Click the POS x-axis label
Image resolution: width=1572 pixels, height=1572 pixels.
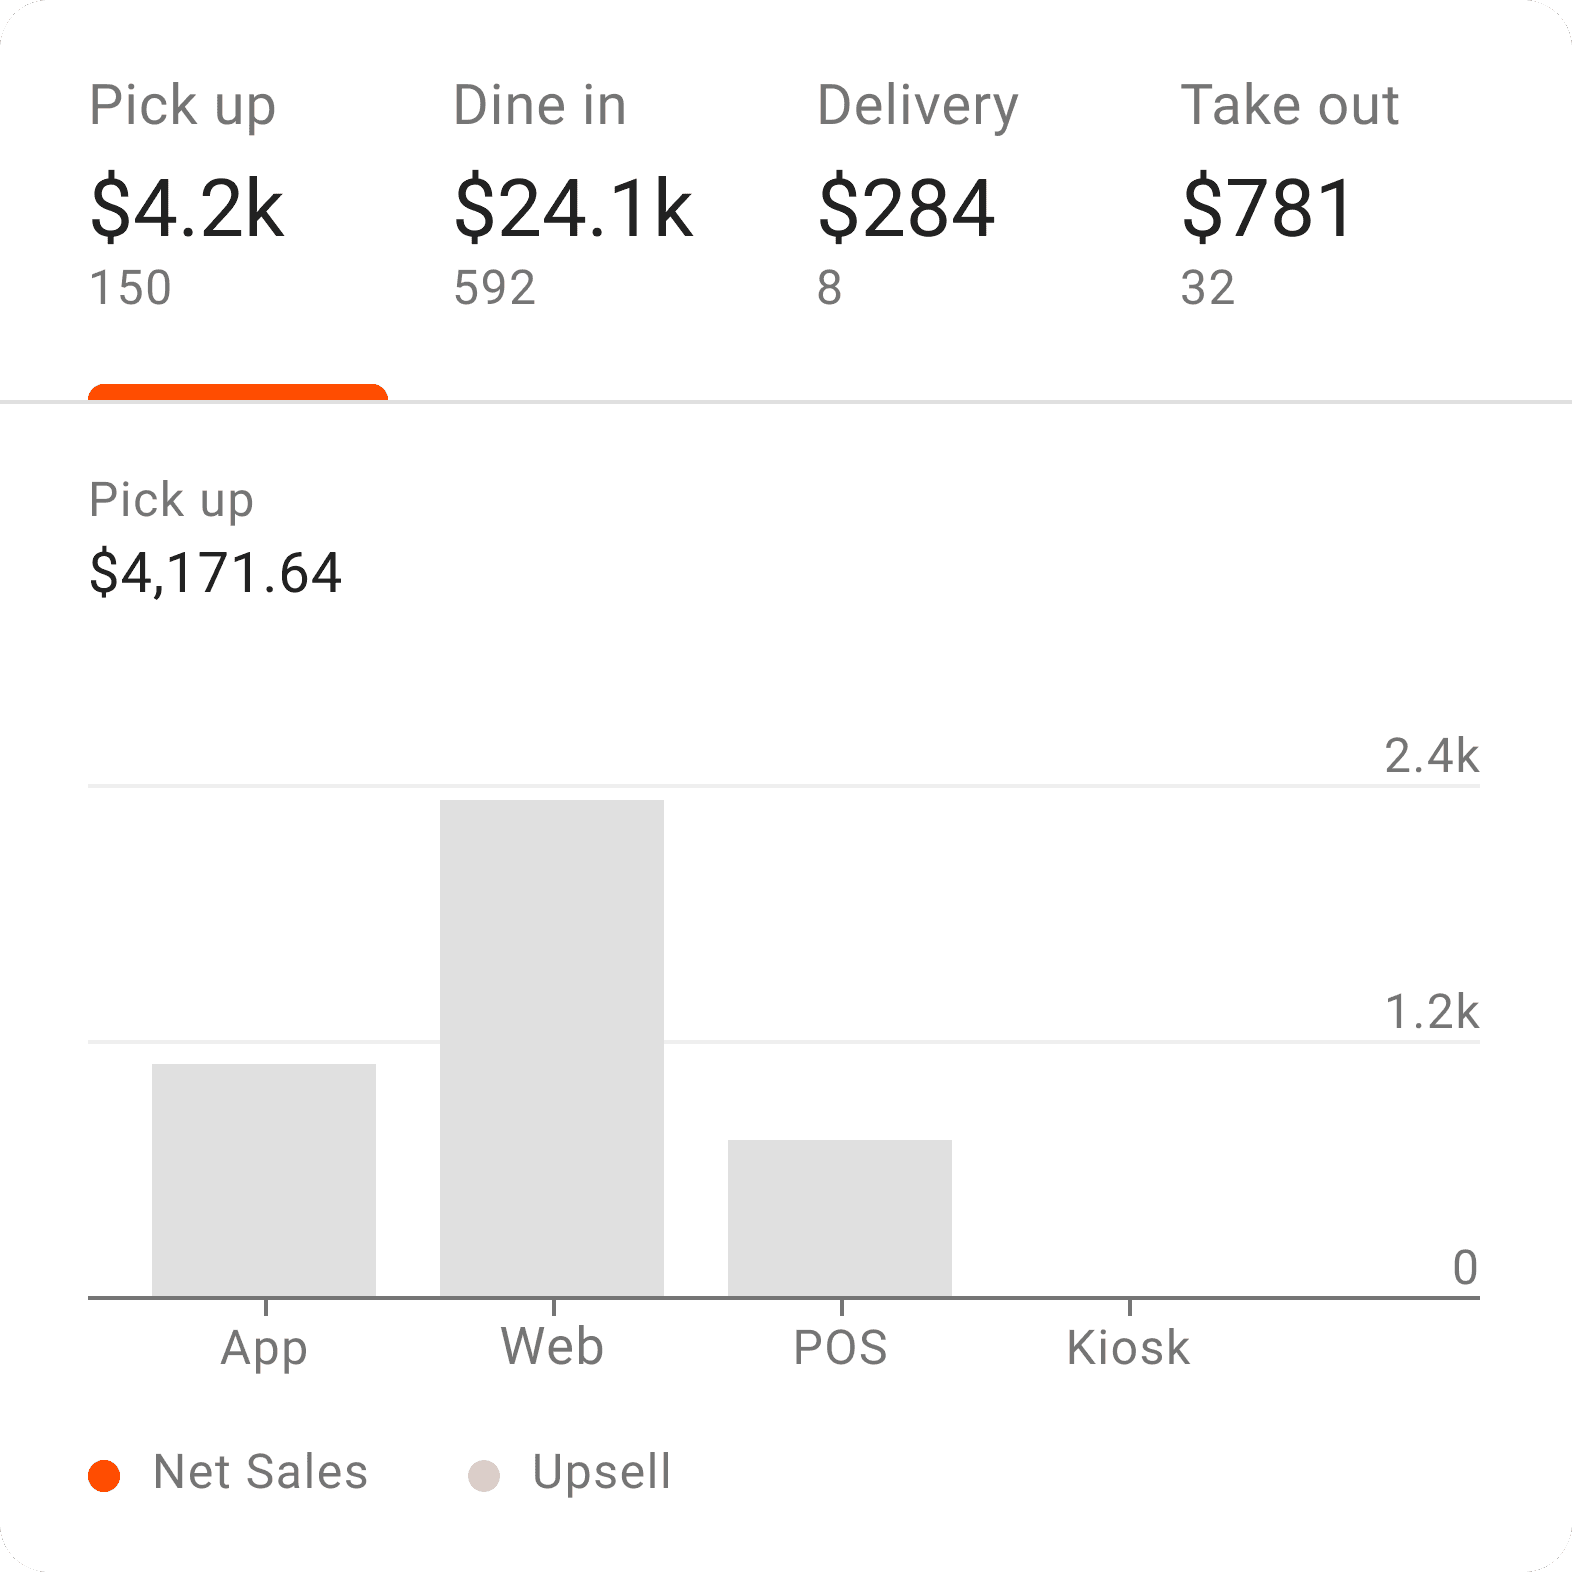pos(840,1348)
